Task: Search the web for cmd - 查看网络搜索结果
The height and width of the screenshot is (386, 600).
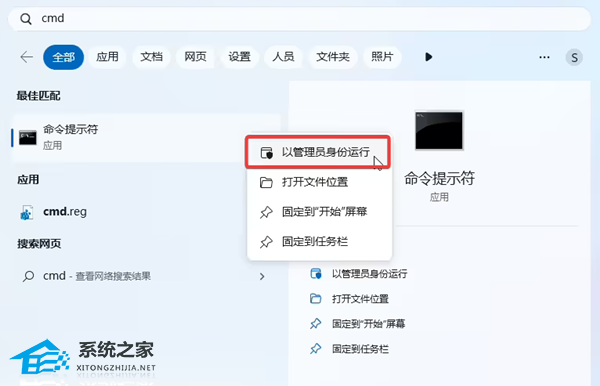Action: 97,276
